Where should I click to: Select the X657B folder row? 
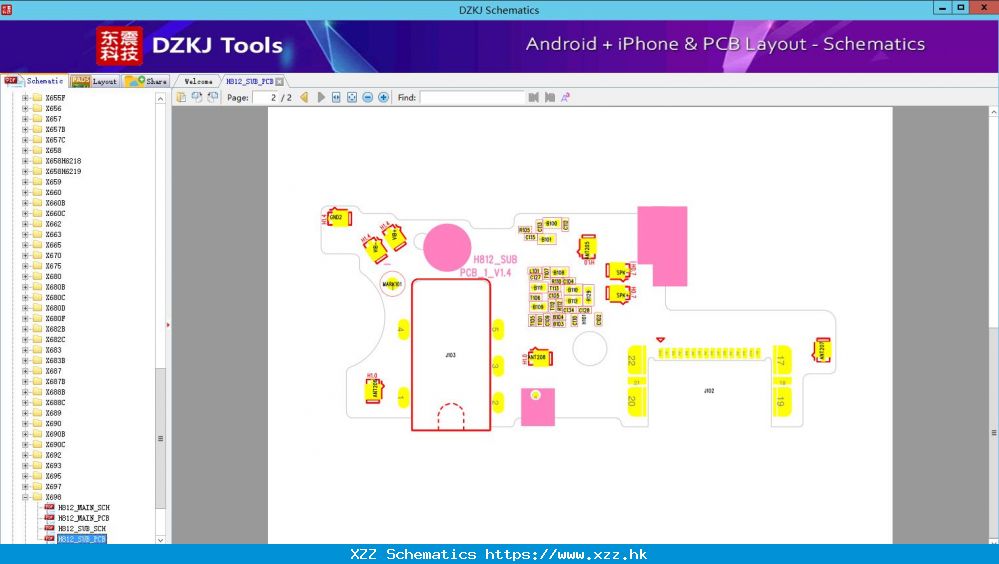(55, 129)
